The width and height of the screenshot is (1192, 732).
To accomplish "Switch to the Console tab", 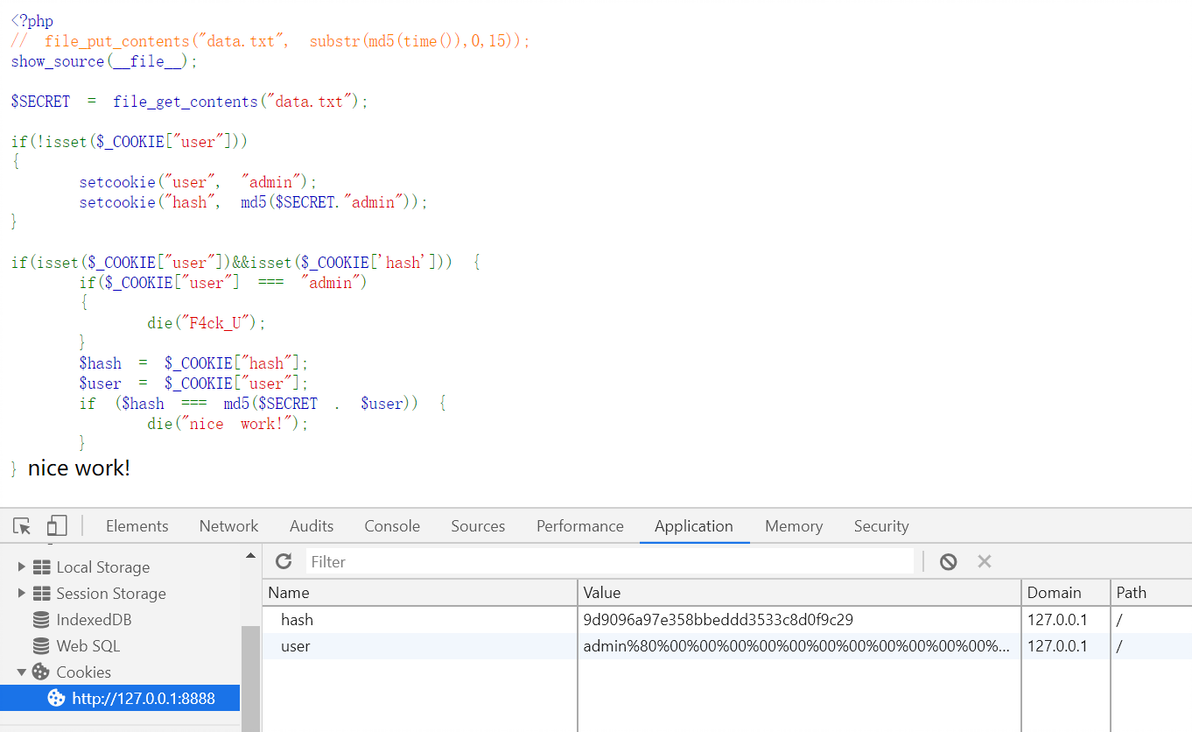I will point(392,526).
